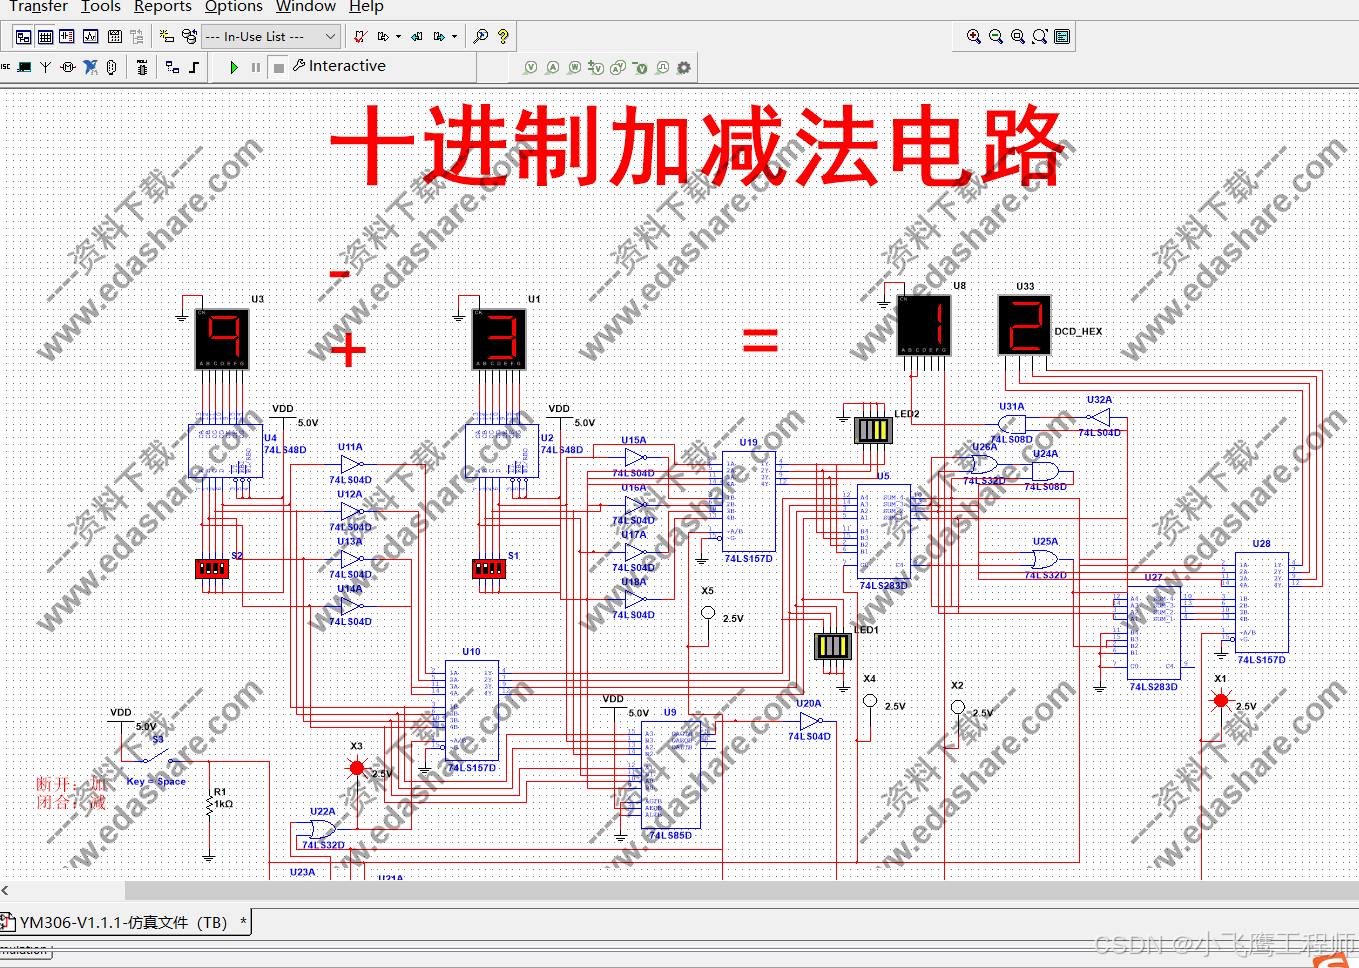The height and width of the screenshot is (968, 1359).
Task: Open the Options menu
Action: coord(234,6)
